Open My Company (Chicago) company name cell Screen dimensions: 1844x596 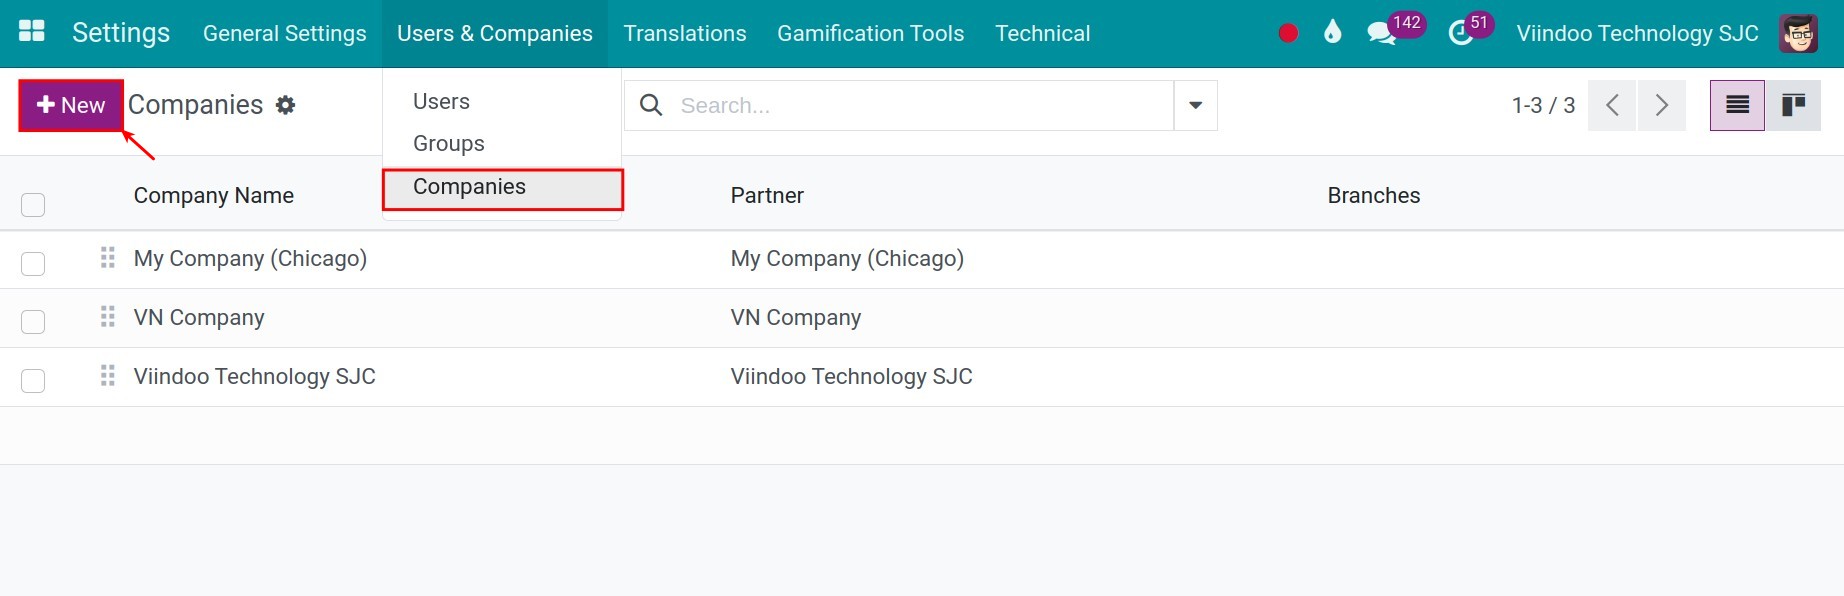[x=250, y=258]
